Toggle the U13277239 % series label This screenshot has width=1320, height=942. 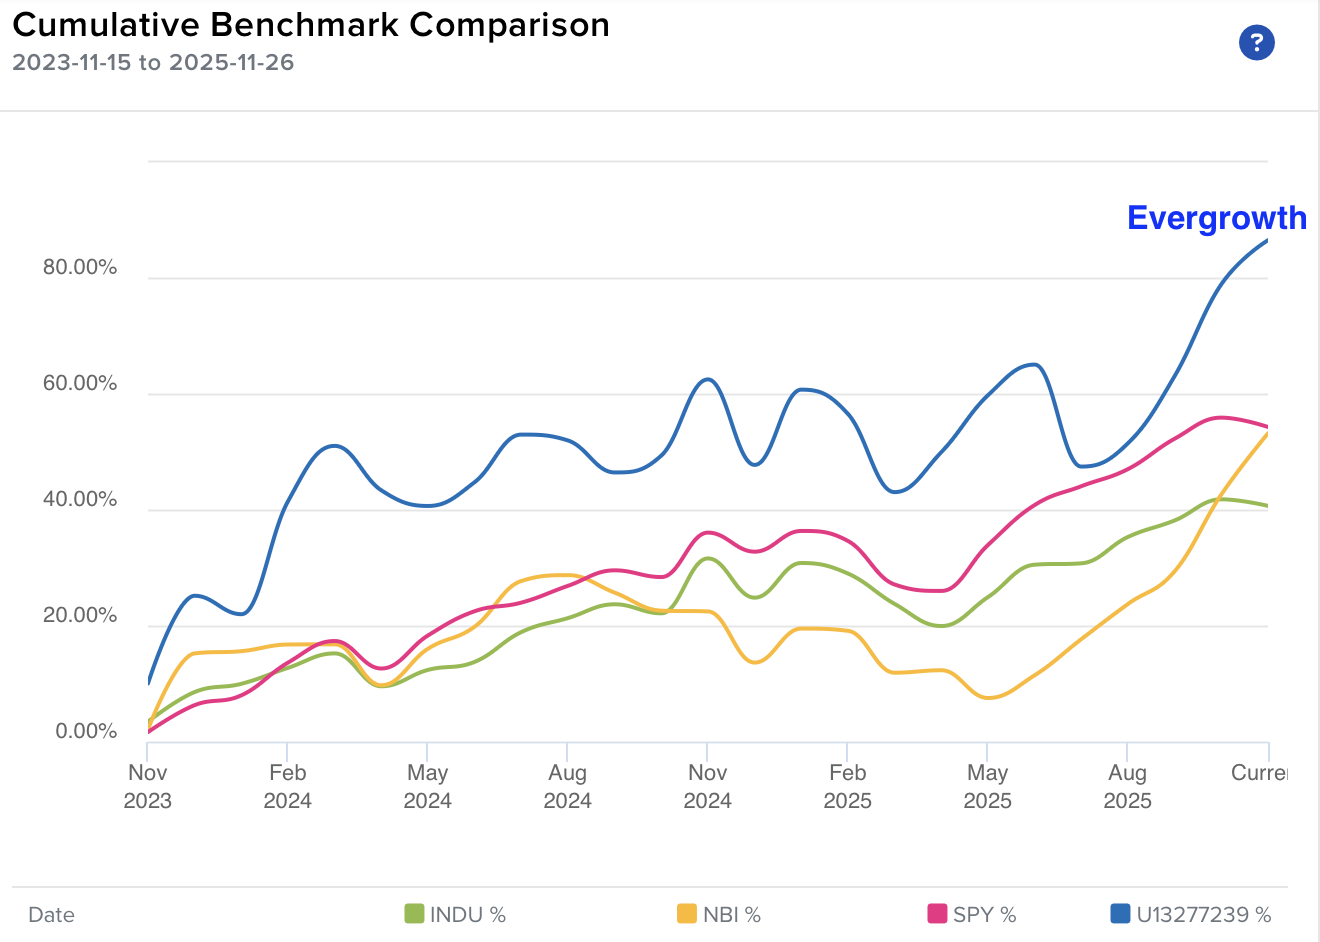1204,914
